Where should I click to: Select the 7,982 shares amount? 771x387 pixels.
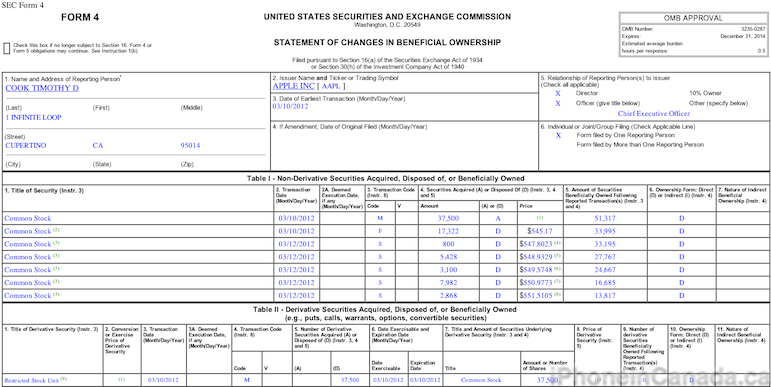tap(448, 283)
